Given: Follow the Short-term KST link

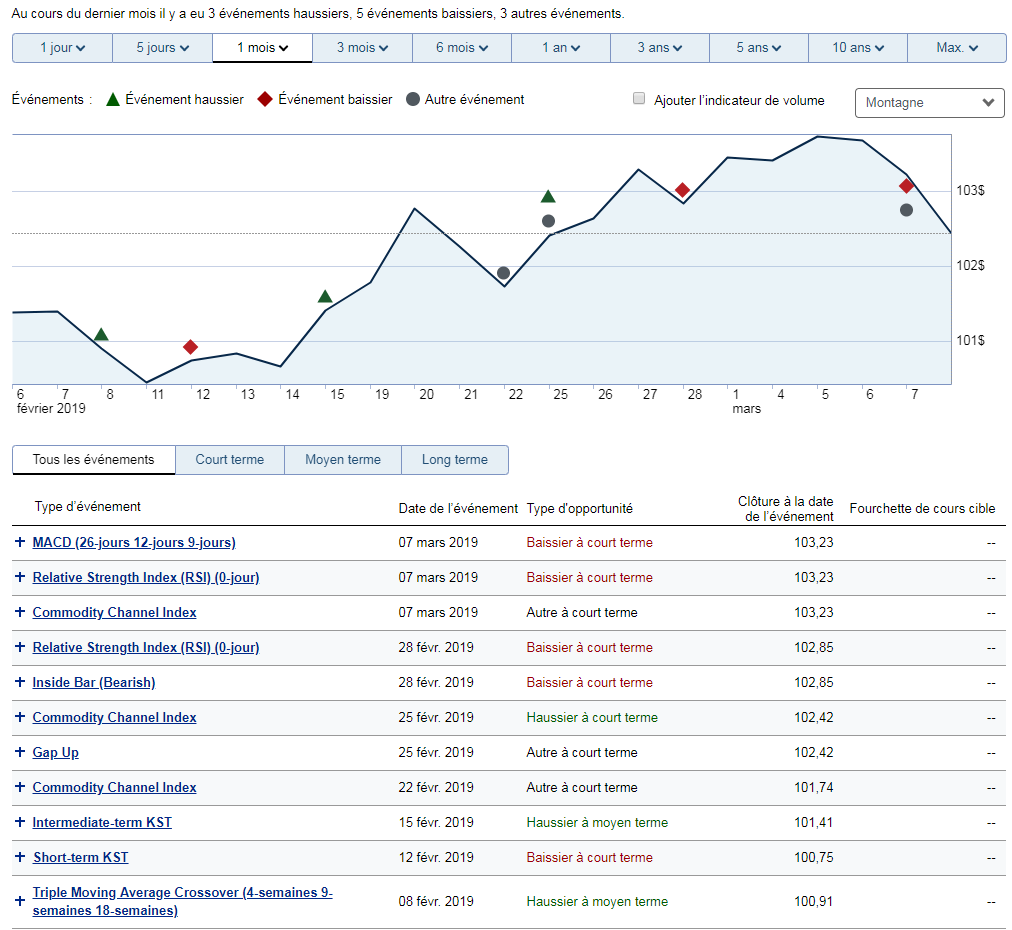Looking at the screenshot, I should tap(81, 856).
